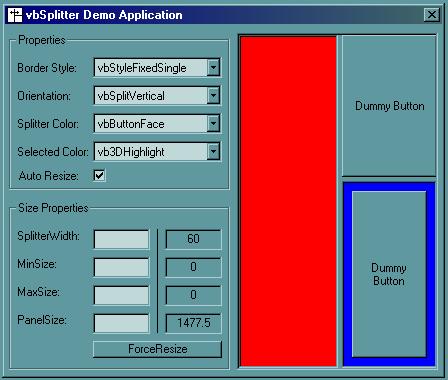The height and width of the screenshot is (380, 448).
Task: Close the vbSplitter Demo Application window
Action: 432,15
